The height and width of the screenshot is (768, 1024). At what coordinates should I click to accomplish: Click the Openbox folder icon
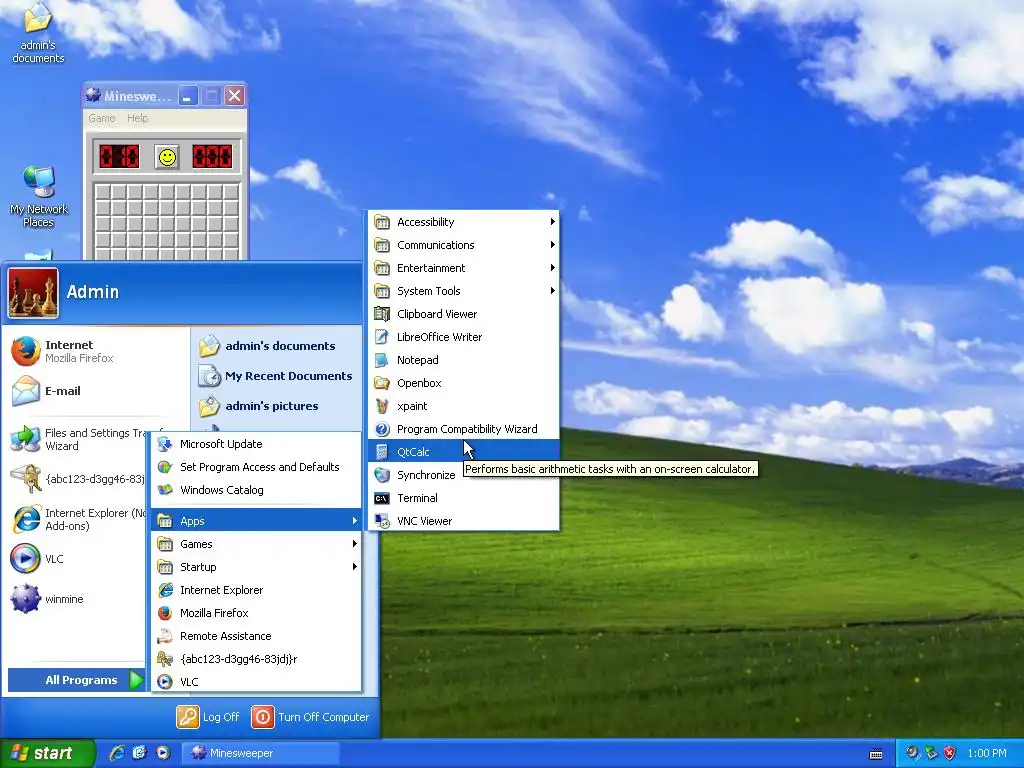[x=382, y=383]
